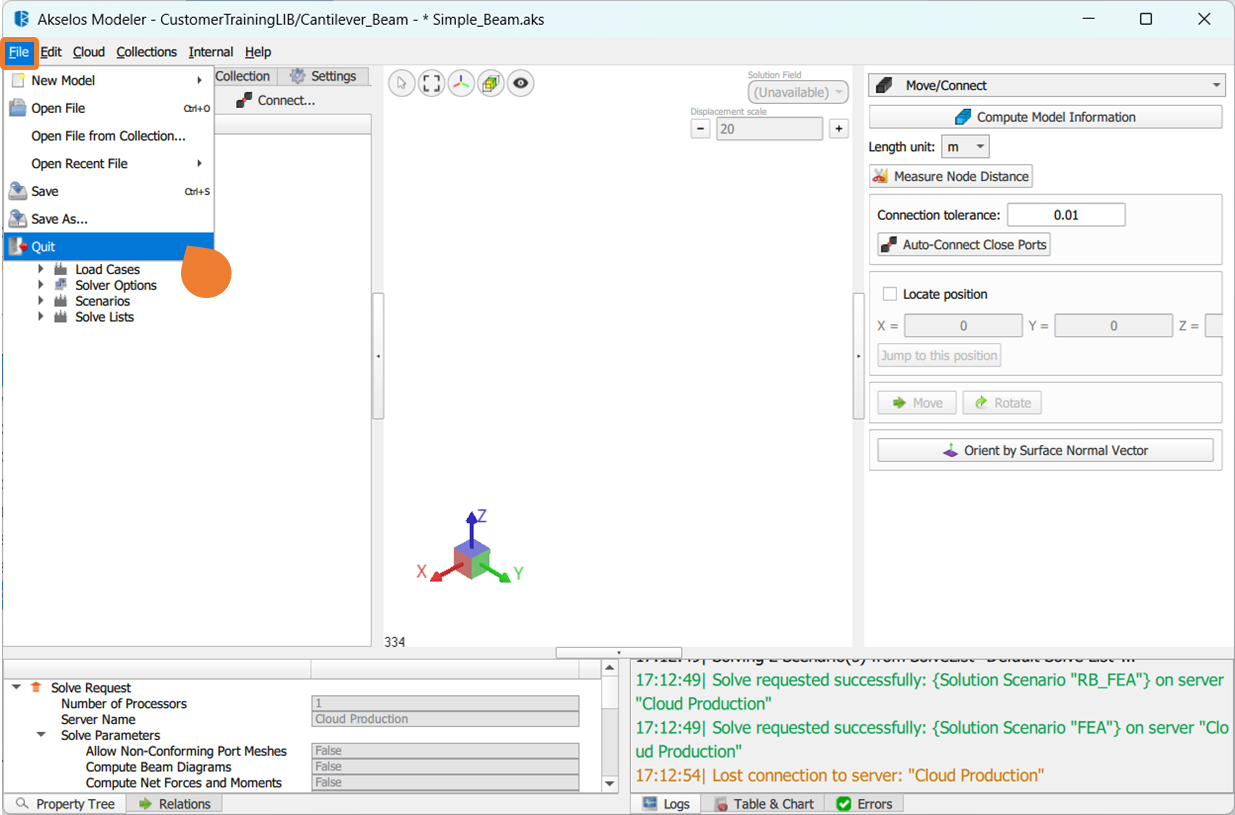Click Jump to this position button
Image resolution: width=1235 pixels, height=815 pixels.
(939, 355)
